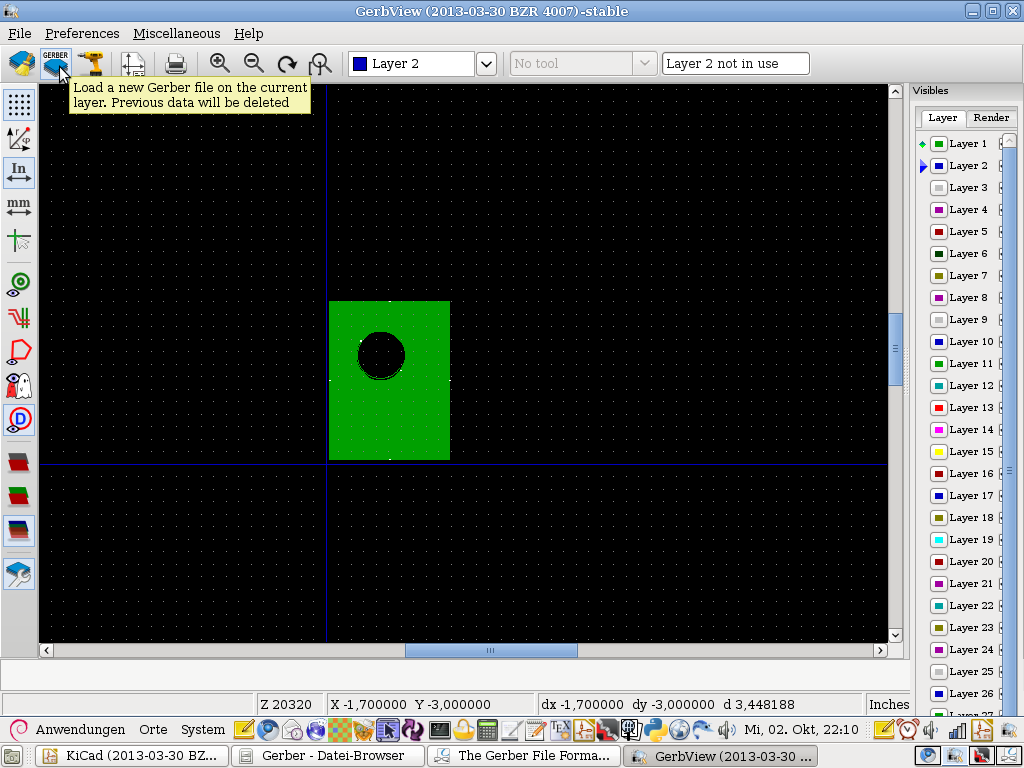Click the Inches units status field

click(888, 705)
